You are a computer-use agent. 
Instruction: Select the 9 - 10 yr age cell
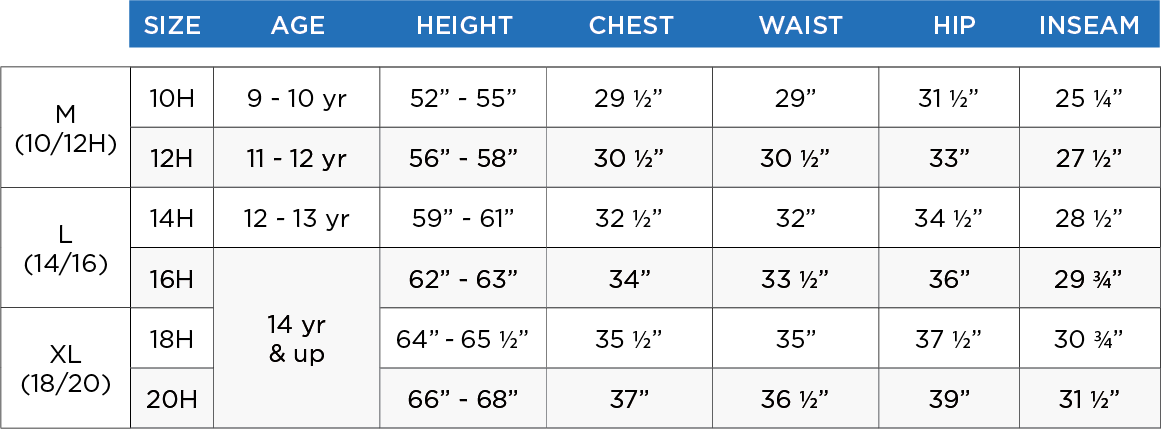pyautogui.click(x=297, y=97)
